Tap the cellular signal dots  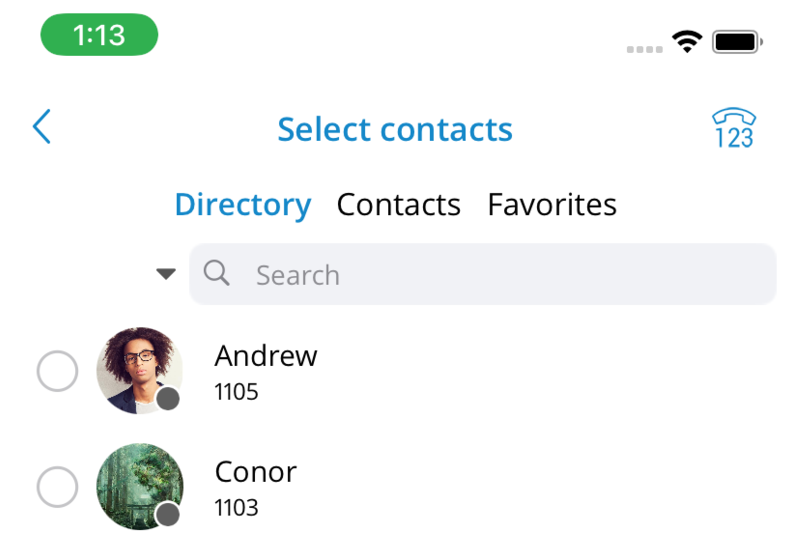pyautogui.click(x=645, y=49)
